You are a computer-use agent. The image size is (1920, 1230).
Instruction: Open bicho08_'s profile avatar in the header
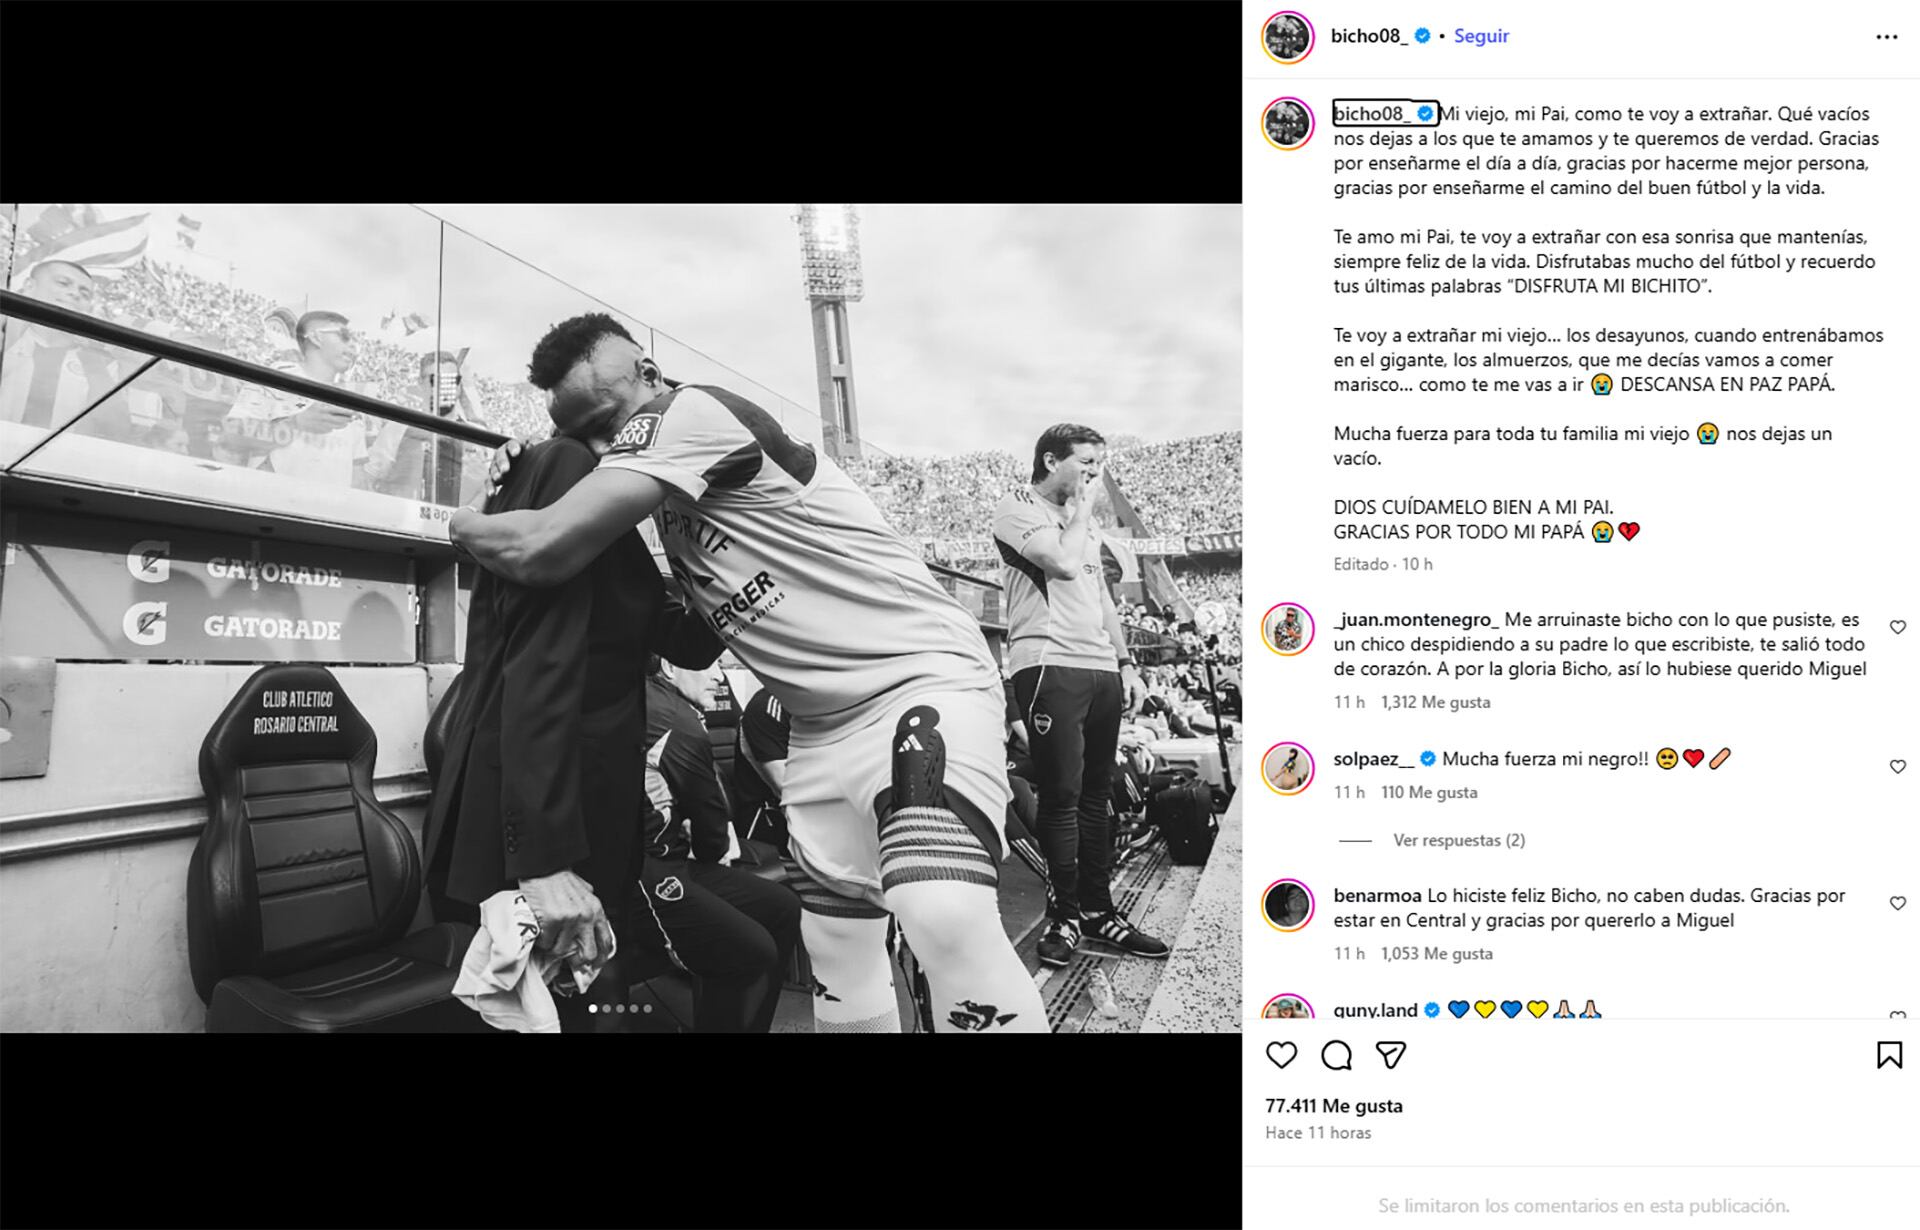pos(1290,35)
